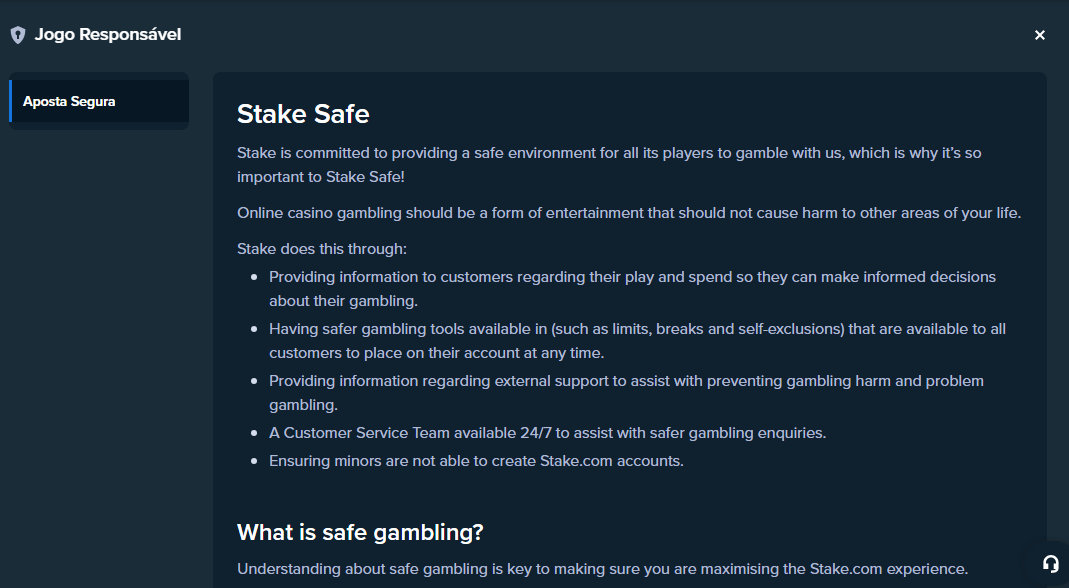Screen dimensions: 1069x588
Task: Select the Aposta Segura sidebar tab
Action: pos(100,101)
